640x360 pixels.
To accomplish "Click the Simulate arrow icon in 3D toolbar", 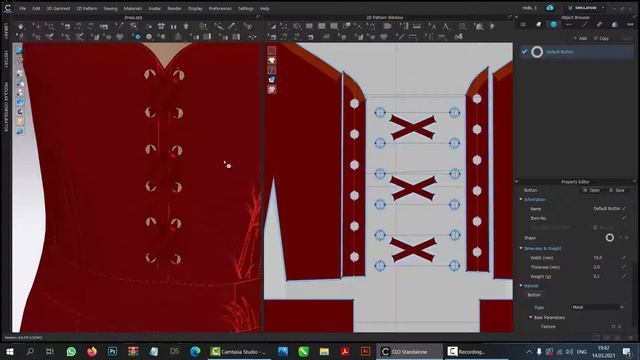I will [x=20, y=27].
